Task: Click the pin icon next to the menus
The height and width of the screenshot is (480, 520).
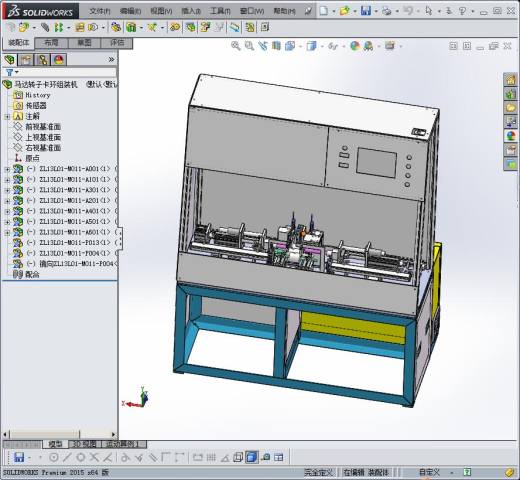Action: (308, 11)
